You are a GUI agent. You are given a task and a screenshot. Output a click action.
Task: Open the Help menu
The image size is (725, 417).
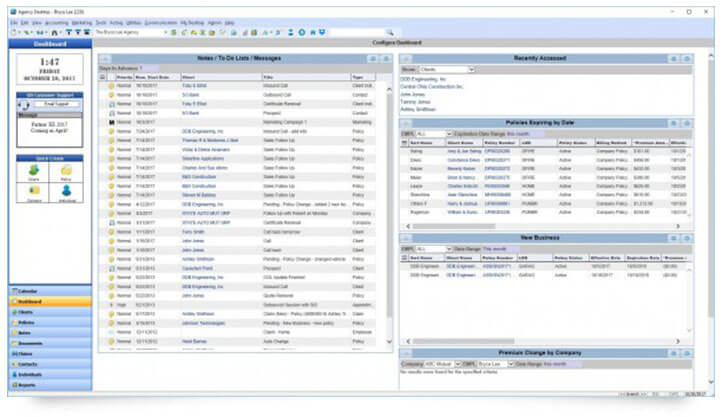(229, 23)
